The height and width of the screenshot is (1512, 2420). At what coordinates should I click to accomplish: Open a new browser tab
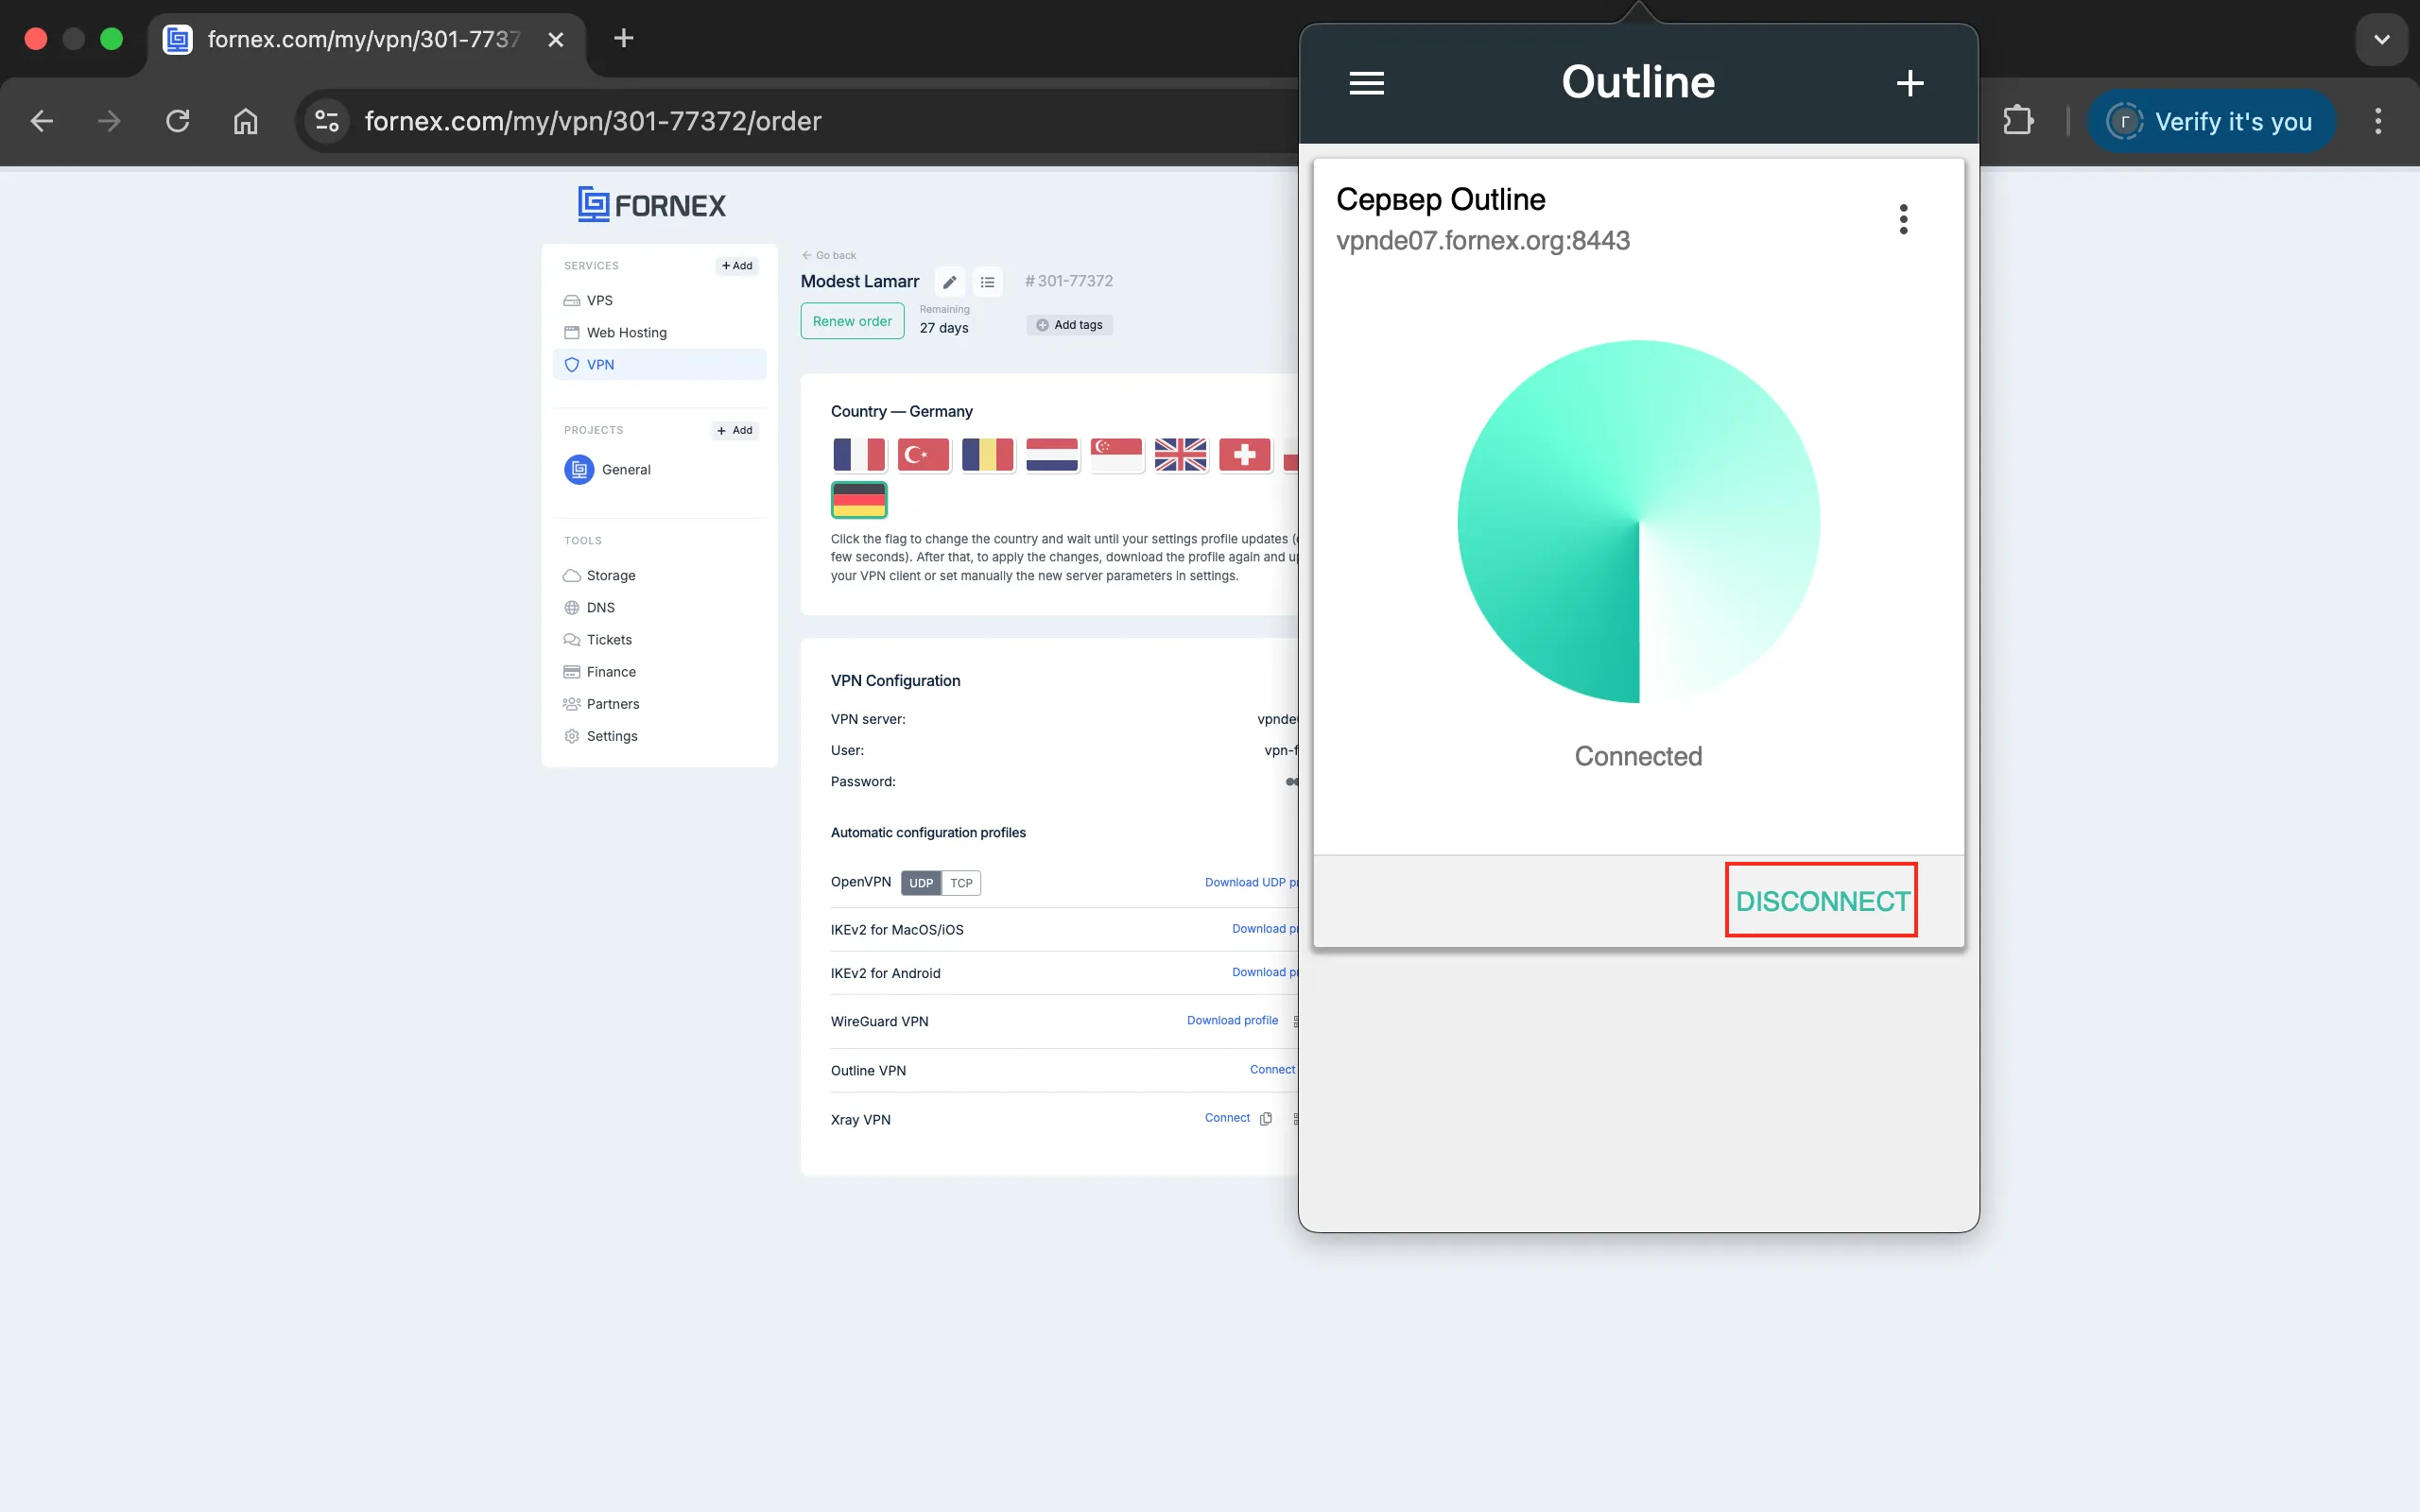(623, 38)
